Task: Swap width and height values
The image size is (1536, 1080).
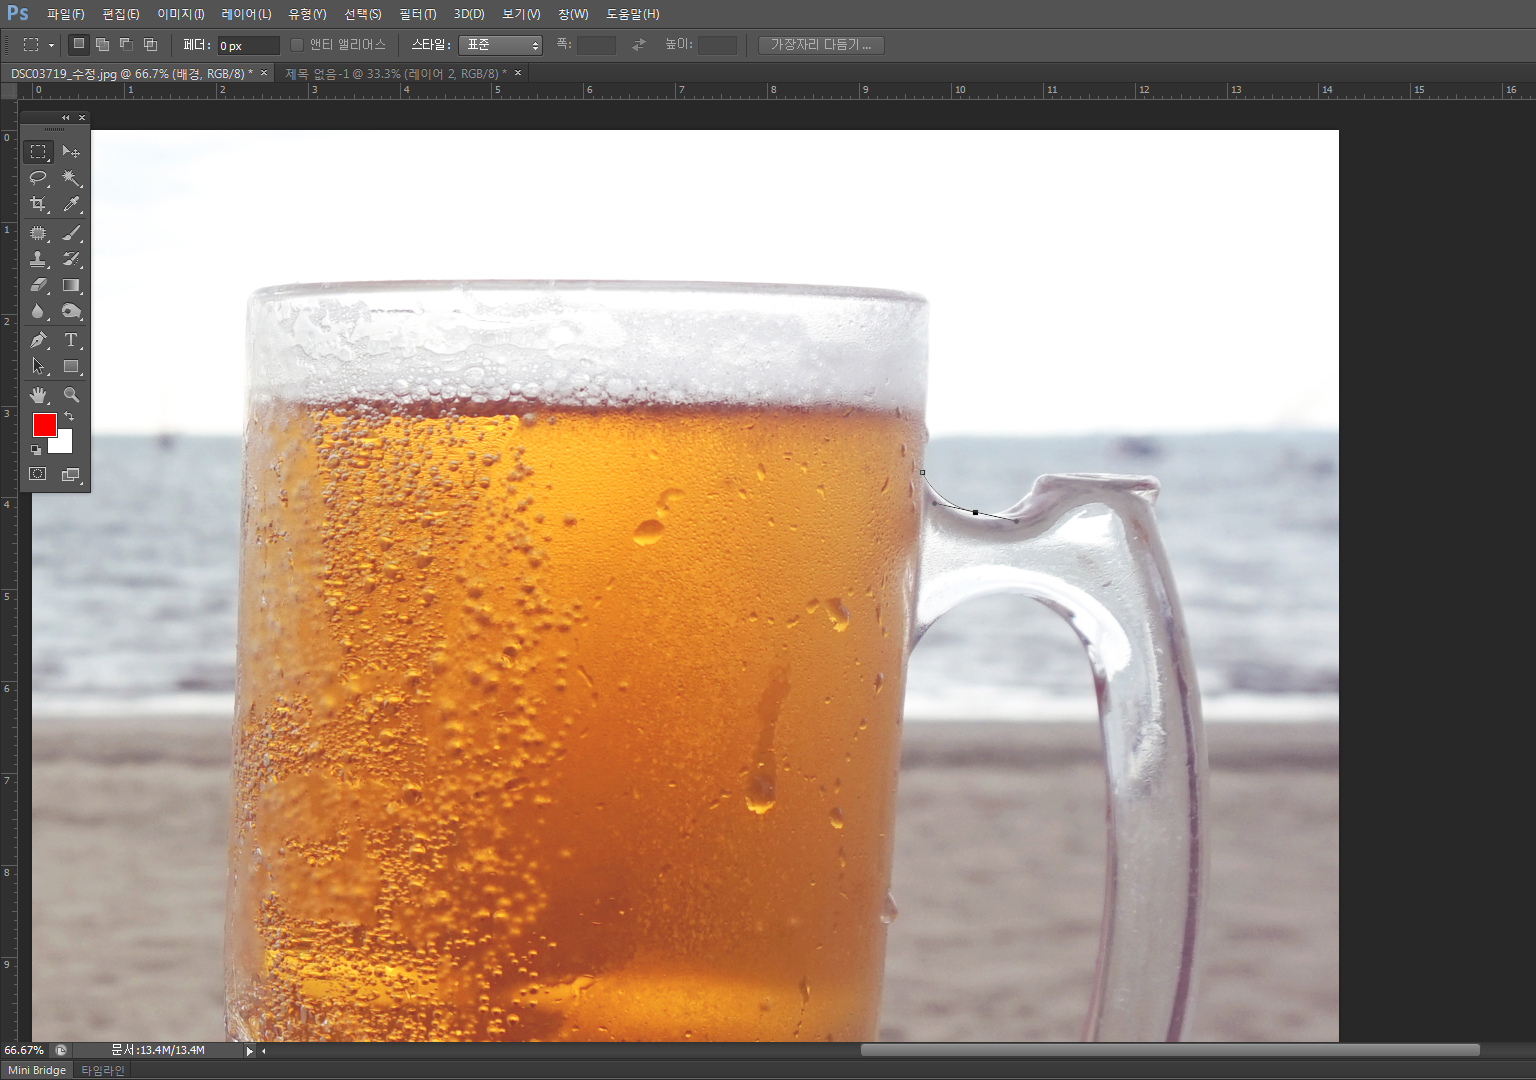Action: (639, 45)
